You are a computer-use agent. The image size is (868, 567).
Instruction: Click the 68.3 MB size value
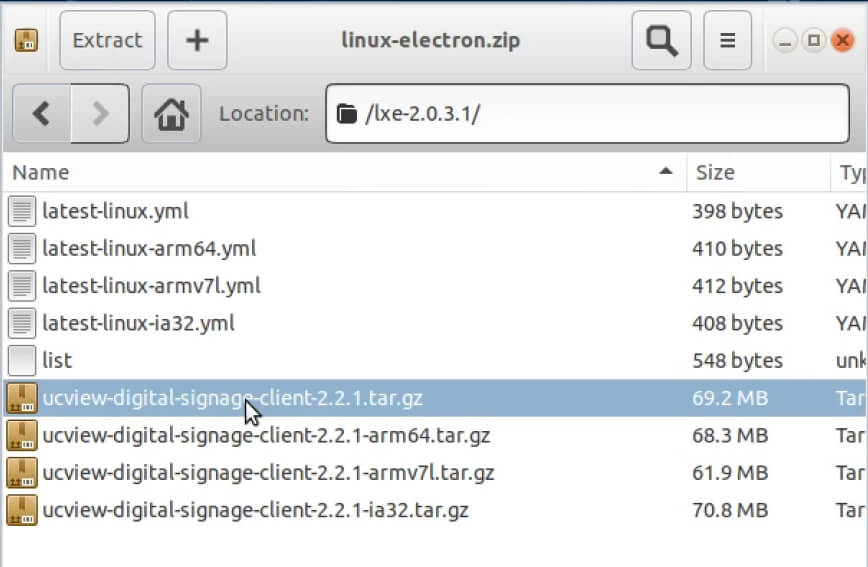pos(730,436)
